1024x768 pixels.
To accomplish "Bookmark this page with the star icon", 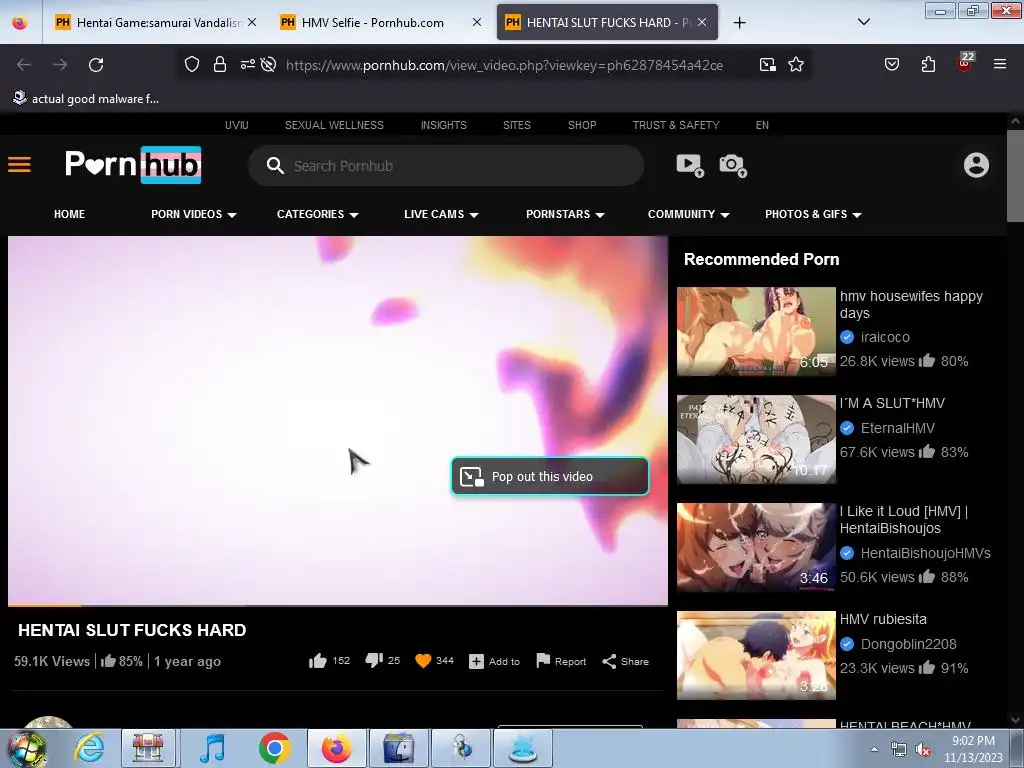I will coord(796,65).
